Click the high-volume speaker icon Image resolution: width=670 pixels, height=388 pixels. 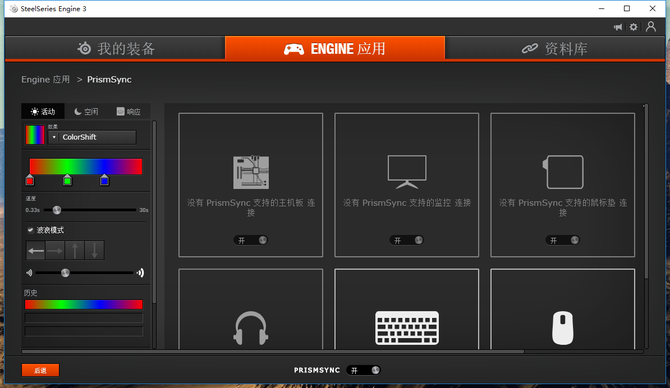140,273
